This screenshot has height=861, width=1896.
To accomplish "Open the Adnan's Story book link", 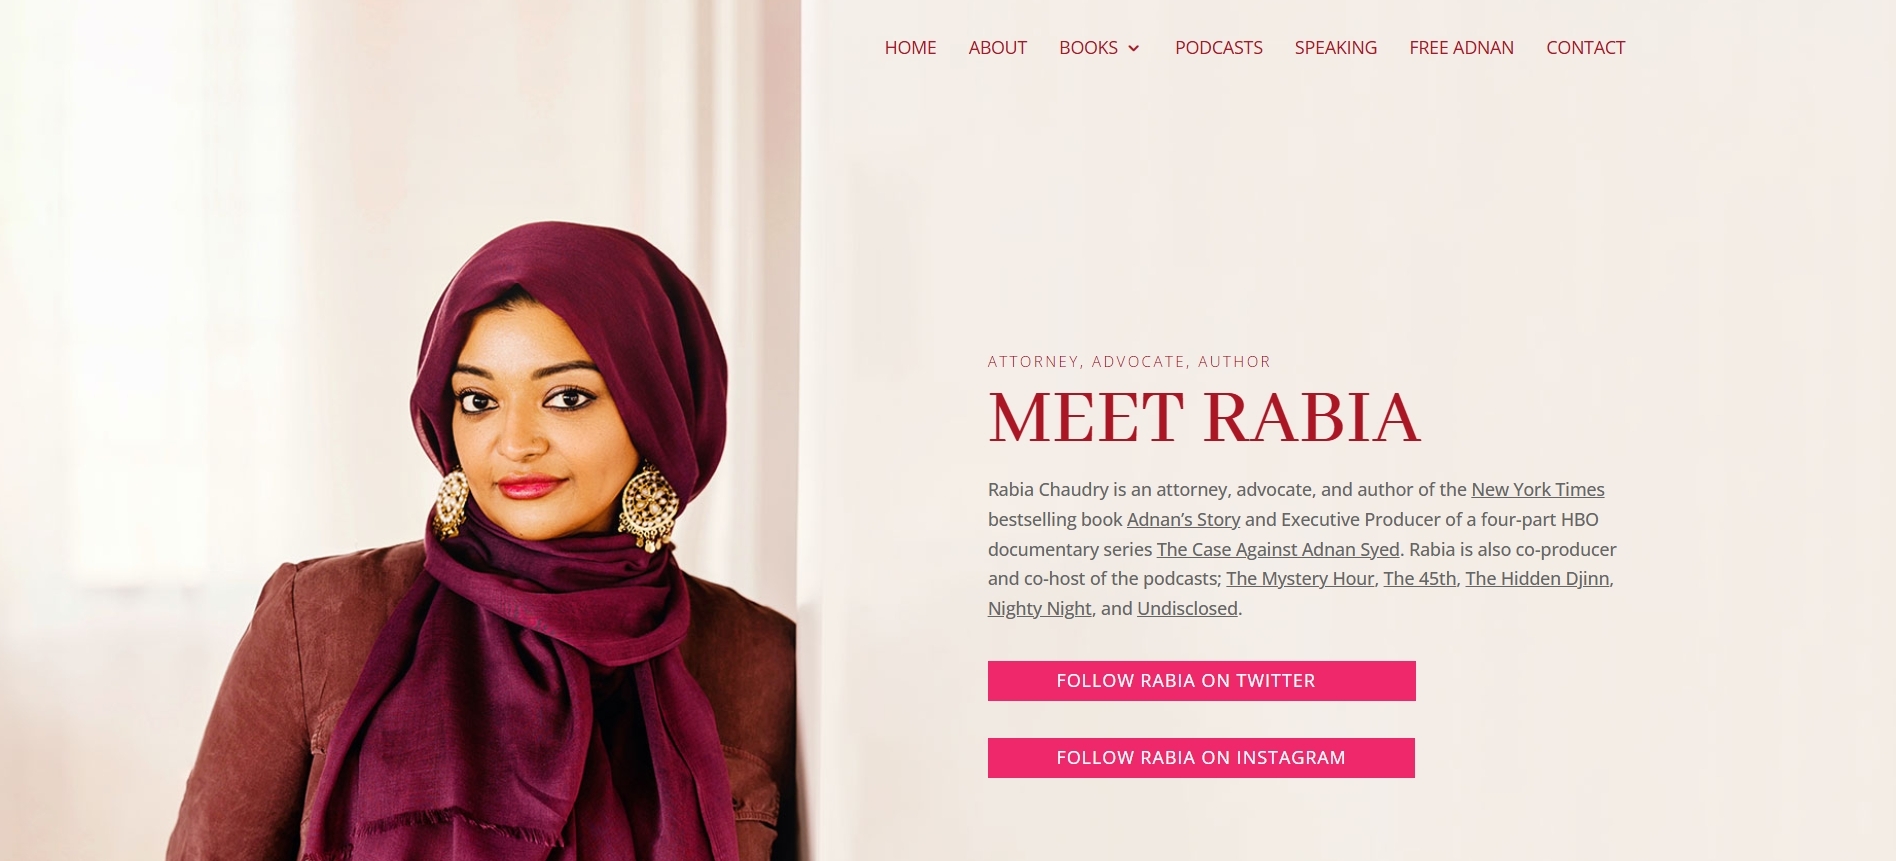I will (x=1183, y=520).
